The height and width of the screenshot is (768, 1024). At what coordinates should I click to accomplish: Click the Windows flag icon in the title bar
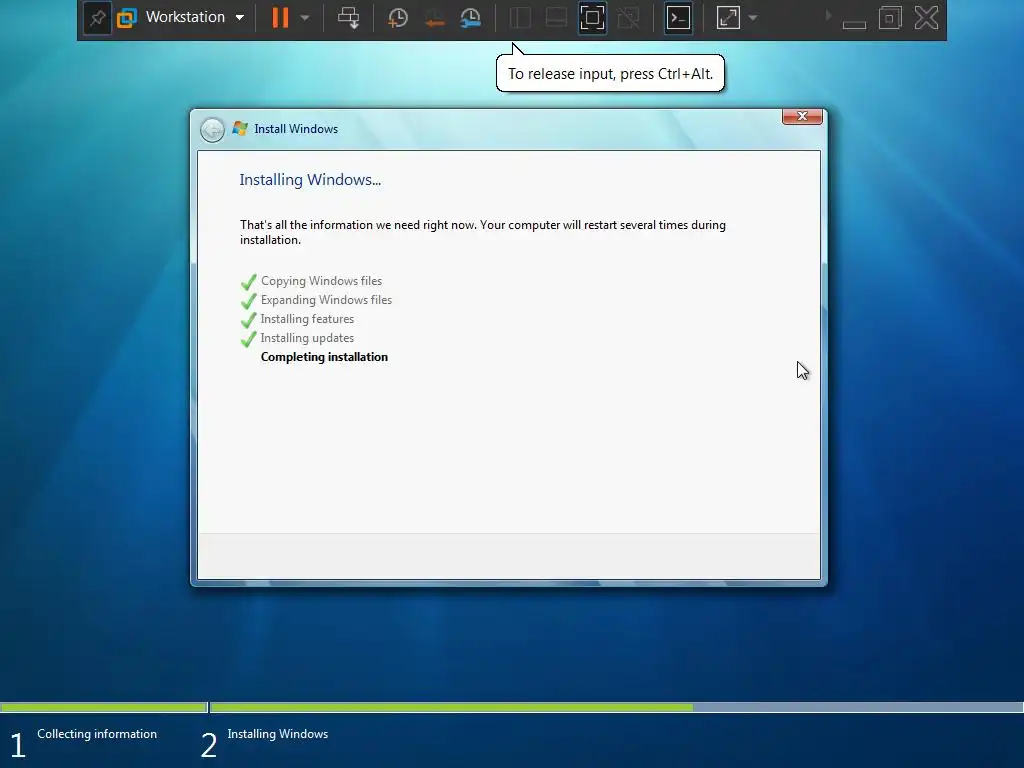coord(240,129)
